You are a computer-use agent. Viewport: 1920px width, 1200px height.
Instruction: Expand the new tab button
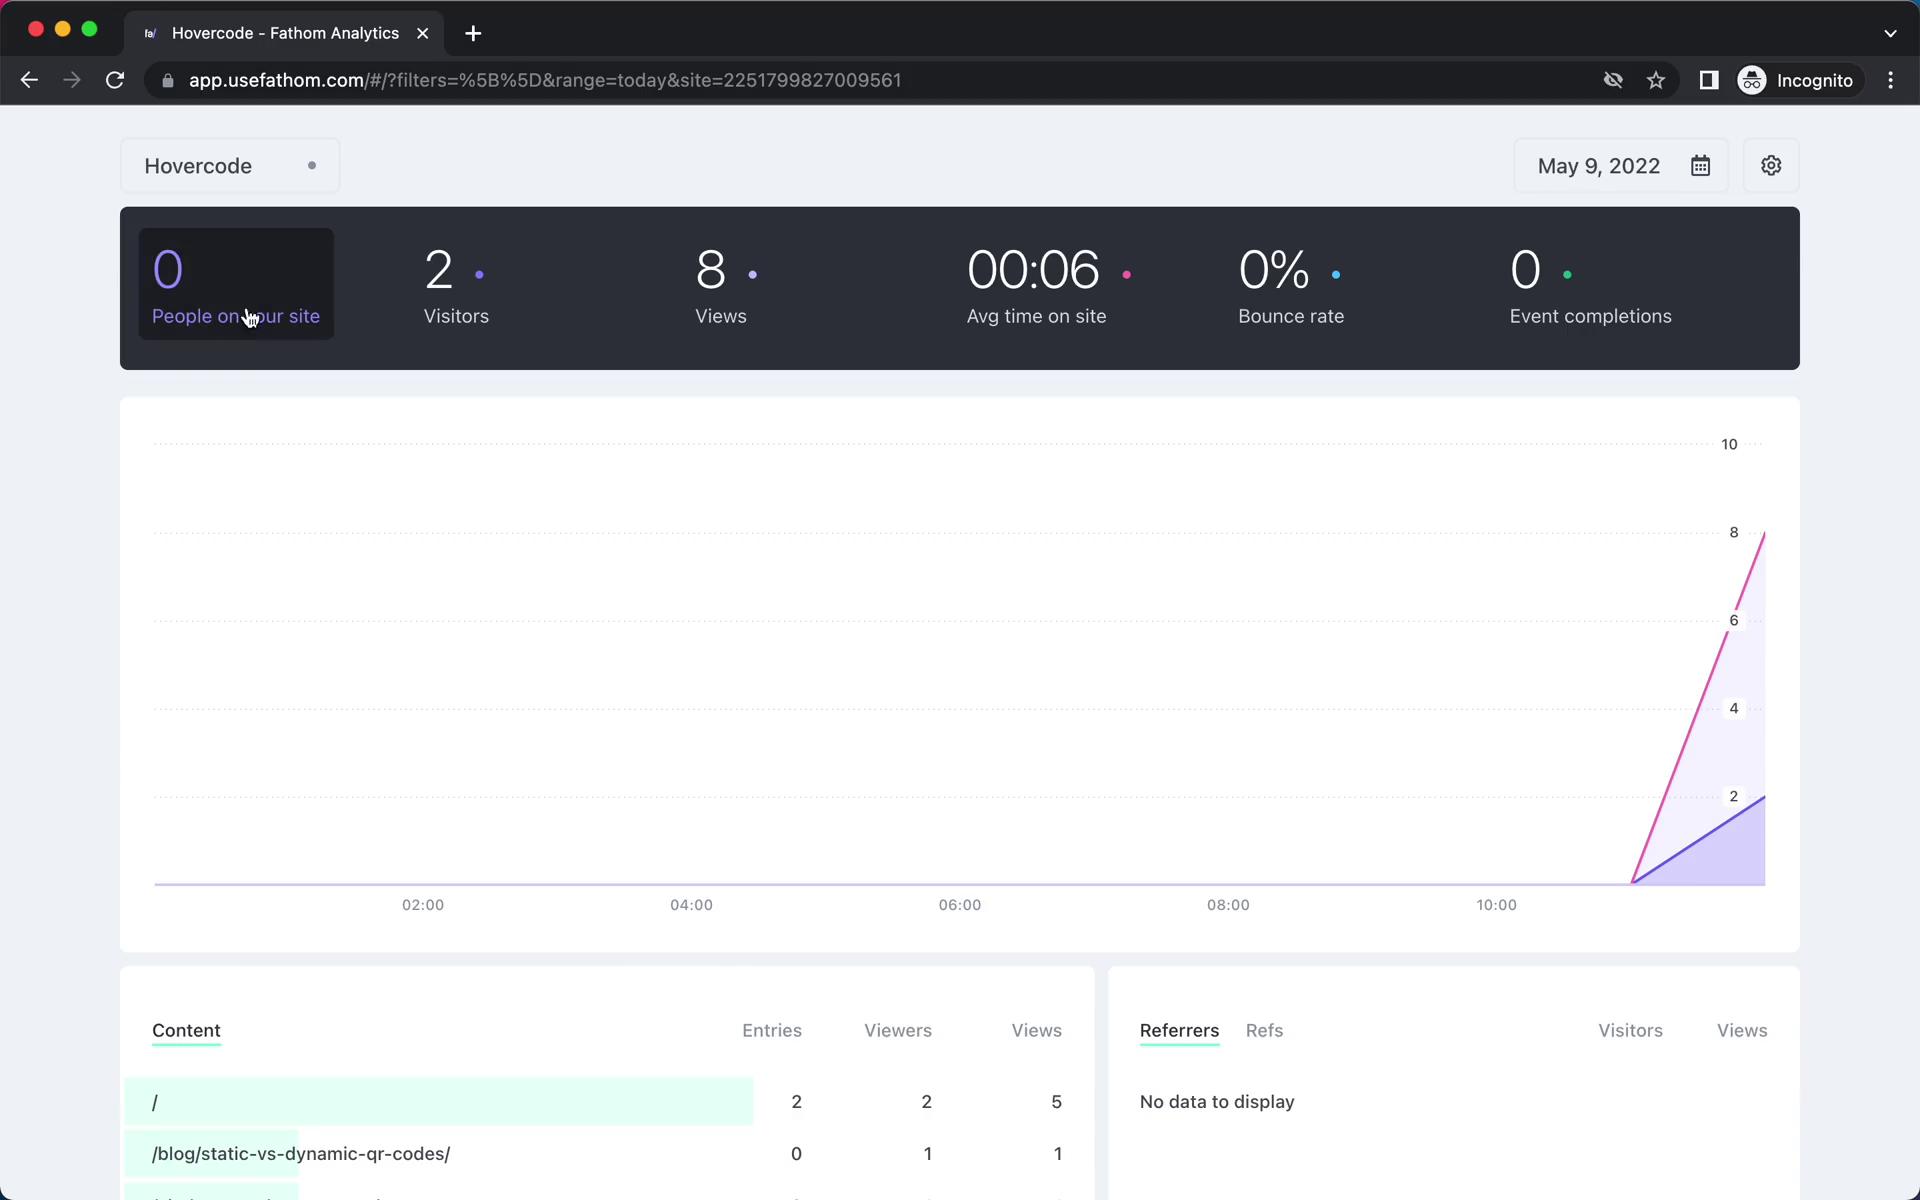[x=471, y=33]
